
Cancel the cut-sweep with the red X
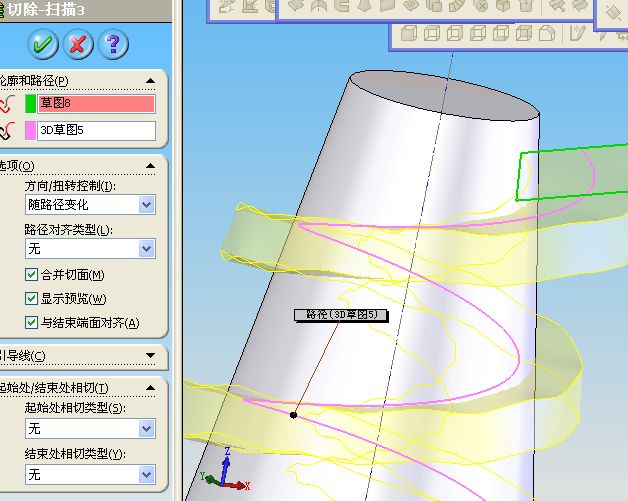[x=78, y=44]
